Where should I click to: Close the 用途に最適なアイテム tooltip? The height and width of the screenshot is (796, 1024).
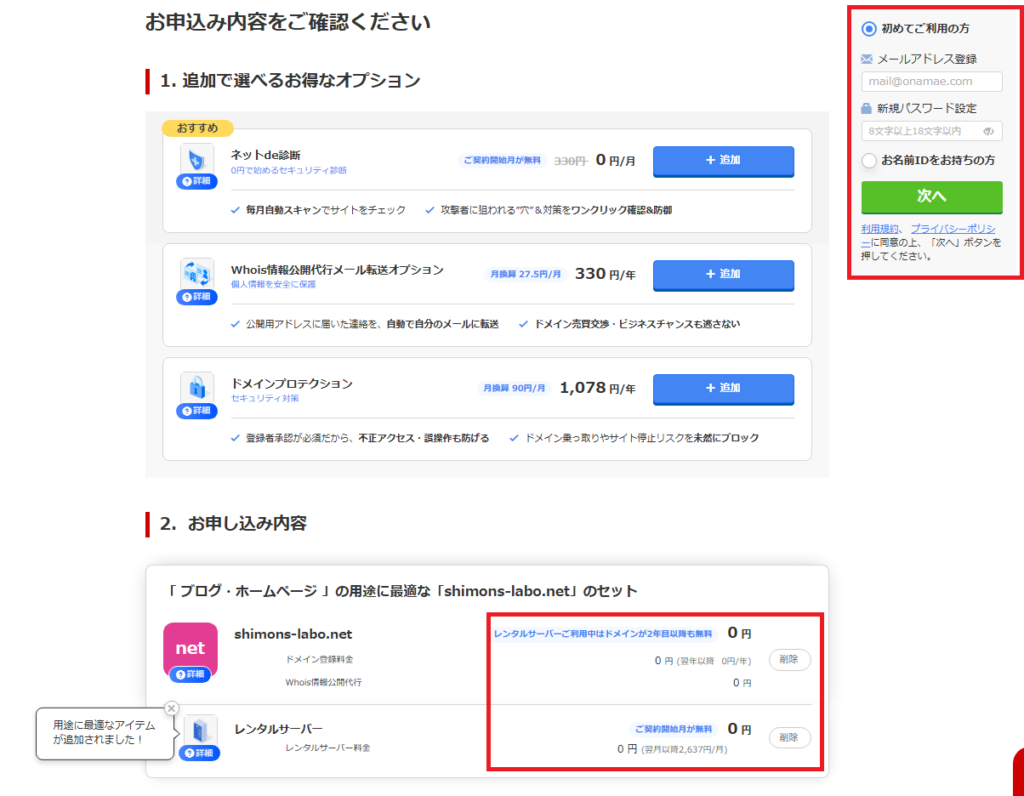(x=171, y=708)
